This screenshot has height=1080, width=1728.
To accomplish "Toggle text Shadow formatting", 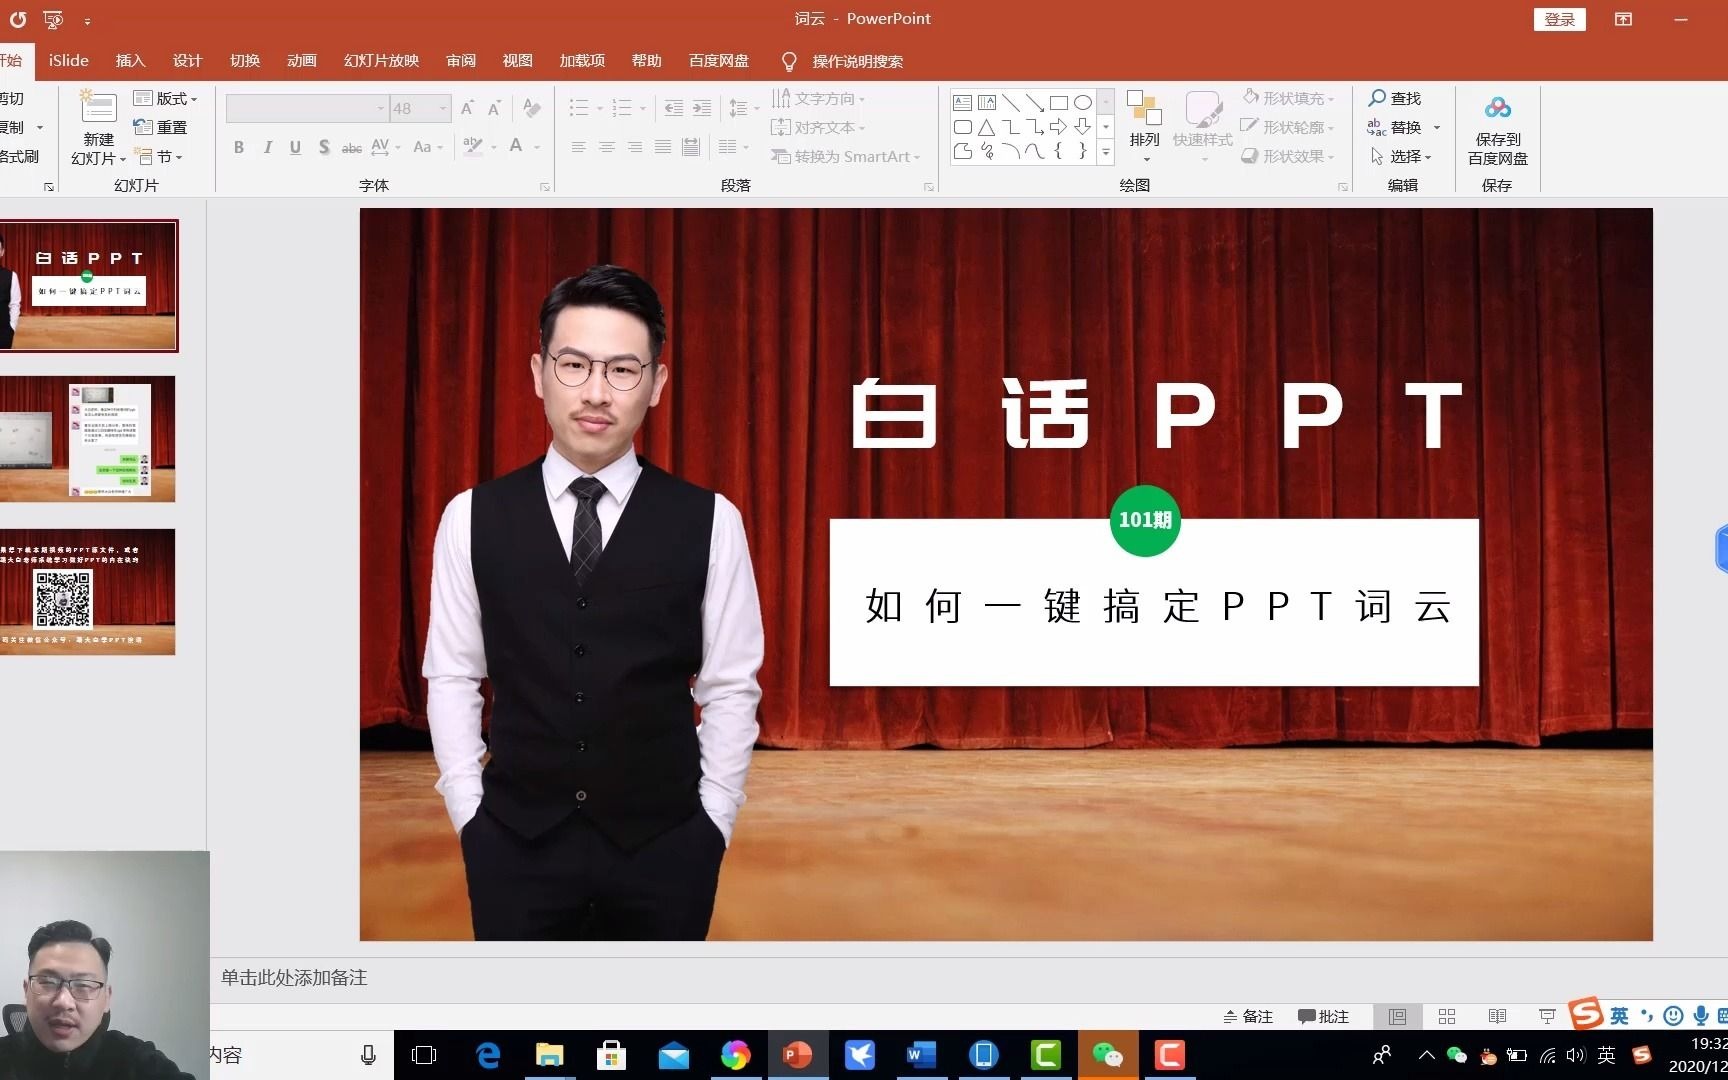I will tap(324, 147).
